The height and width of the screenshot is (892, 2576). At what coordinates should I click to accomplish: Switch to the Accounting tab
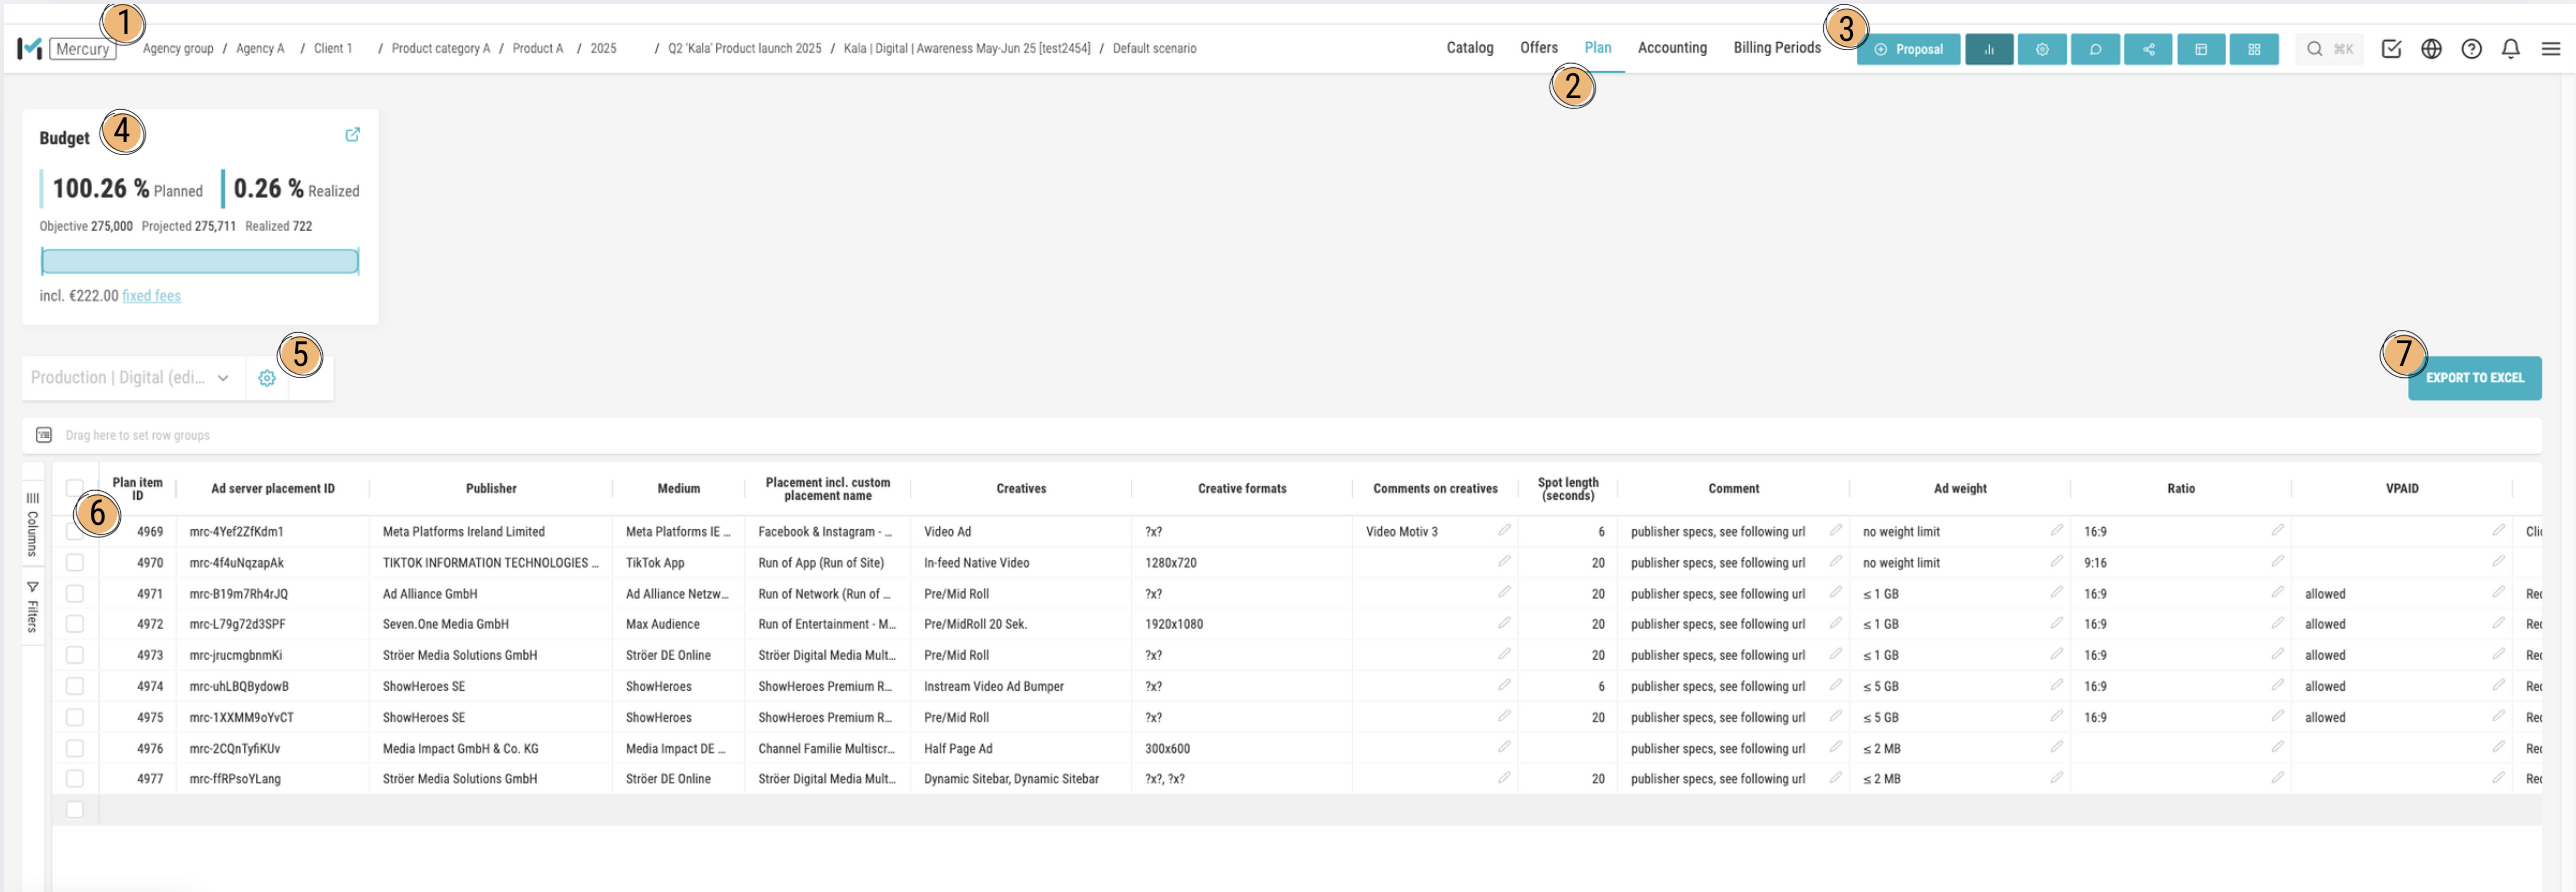(x=1671, y=48)
